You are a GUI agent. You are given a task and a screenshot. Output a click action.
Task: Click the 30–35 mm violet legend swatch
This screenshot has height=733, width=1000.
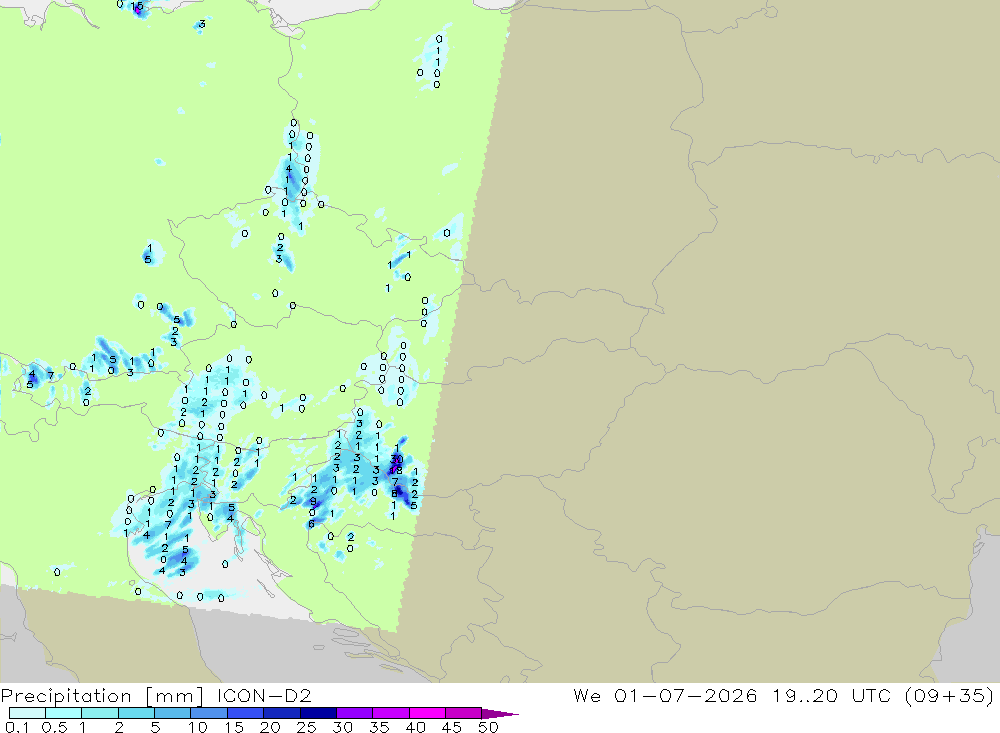(354, 713)
